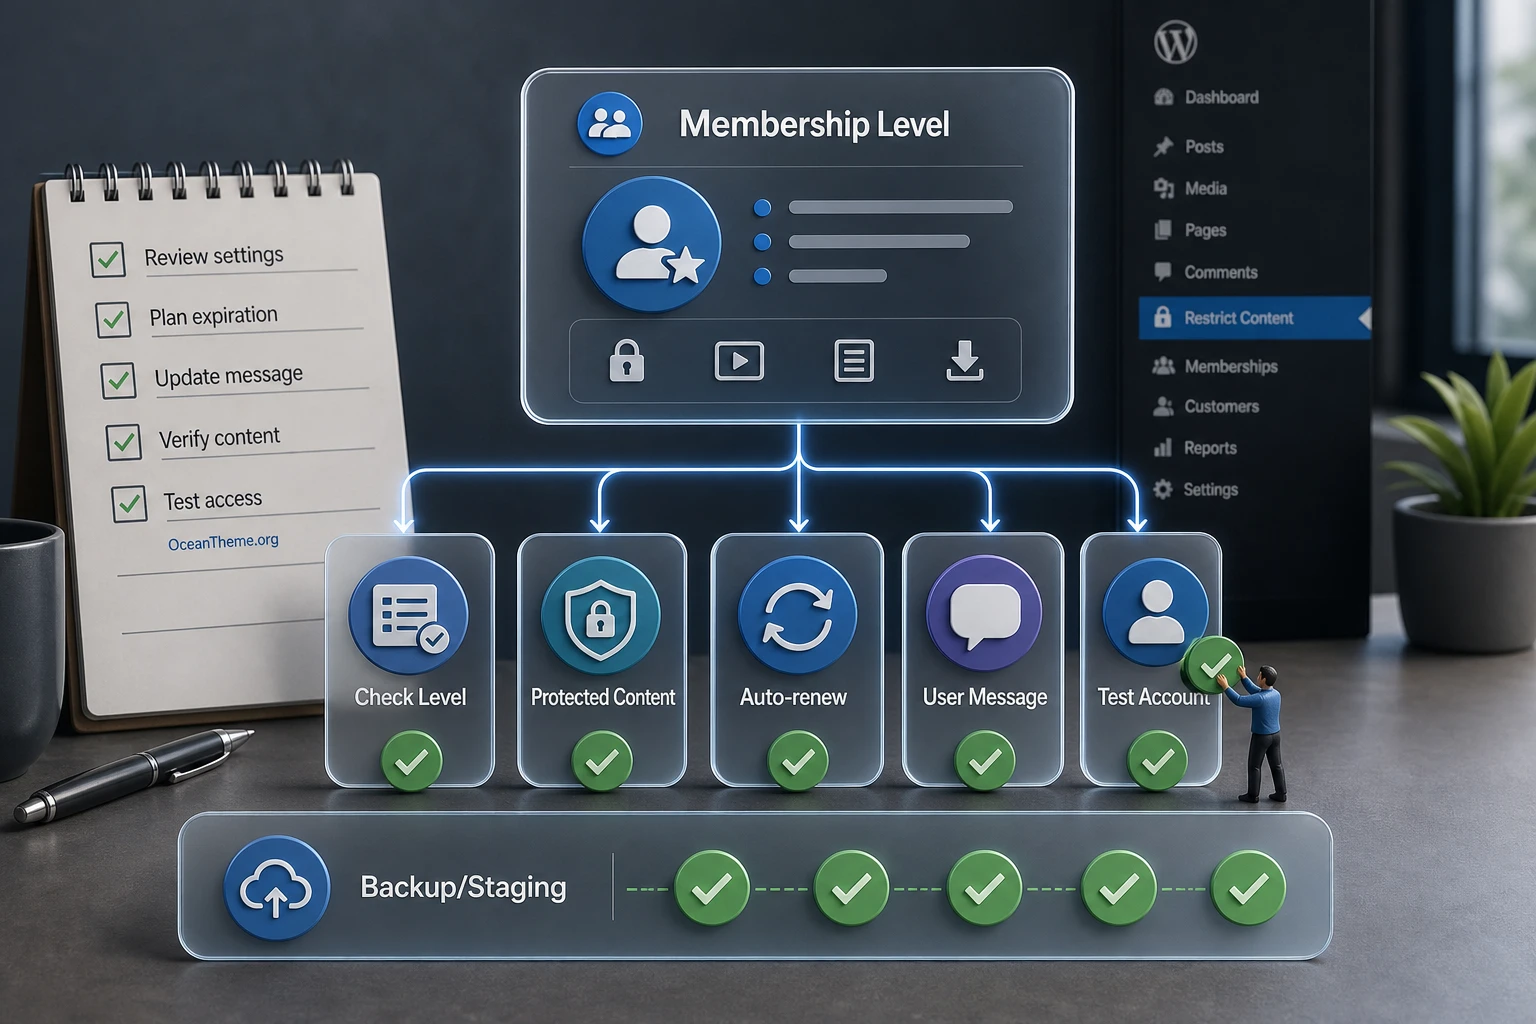Viewport: 1536px width, 1024px height.
Task: Click the user with star avatar icon
Action: [652, 245]
